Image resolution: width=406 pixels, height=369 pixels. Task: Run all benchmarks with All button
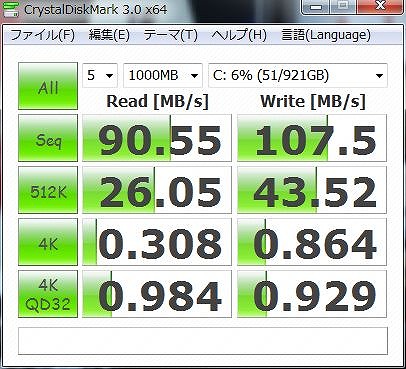tap(48, 86)
